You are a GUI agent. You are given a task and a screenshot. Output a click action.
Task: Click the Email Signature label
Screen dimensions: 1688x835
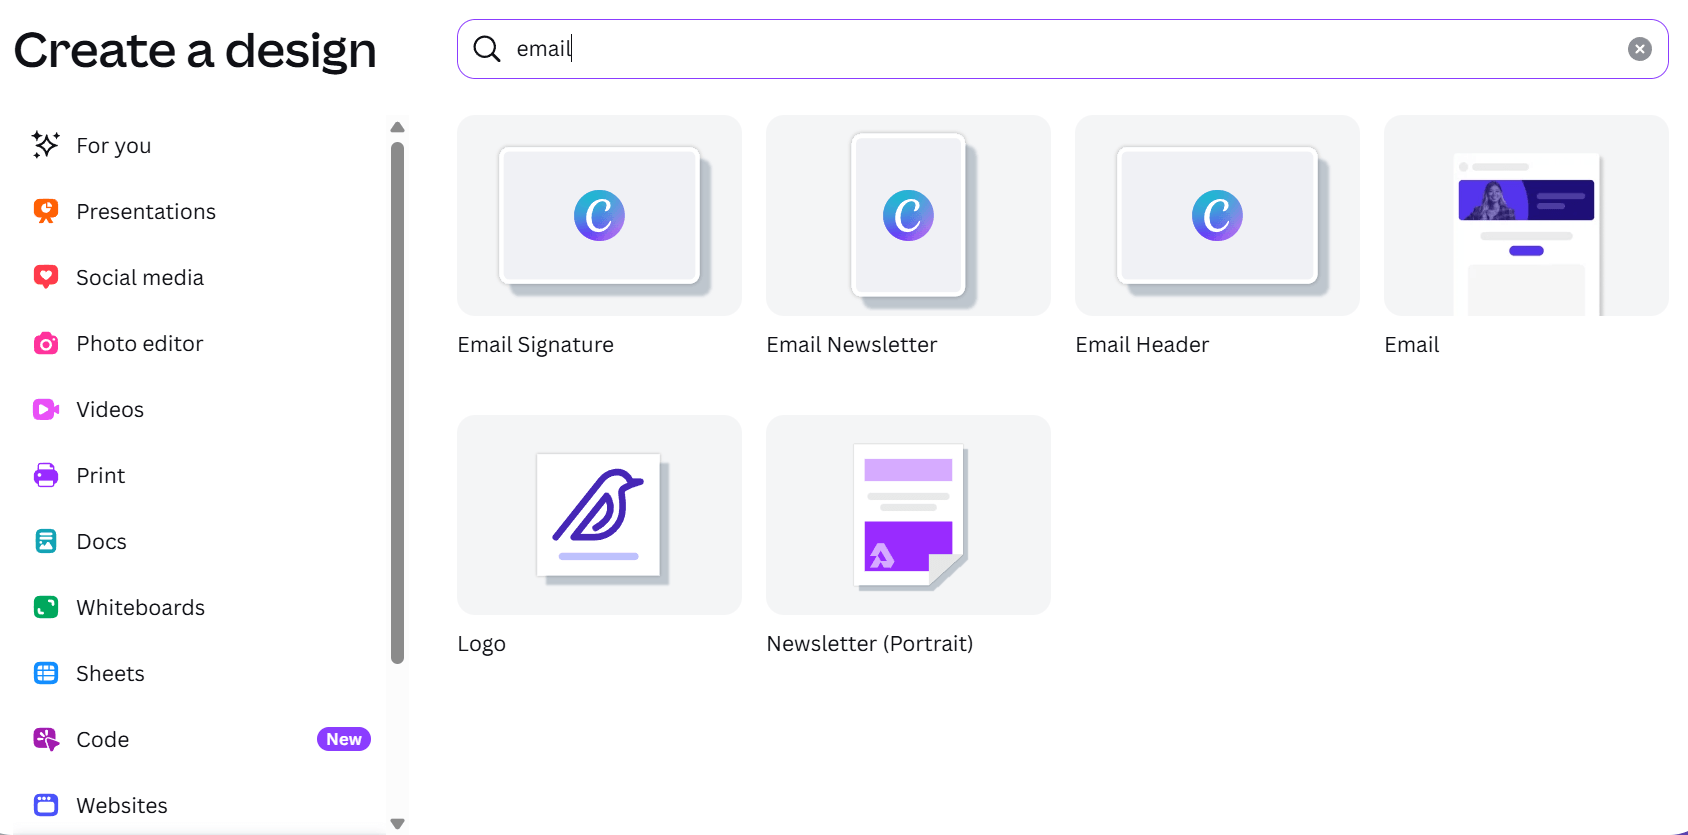(536, 345)
